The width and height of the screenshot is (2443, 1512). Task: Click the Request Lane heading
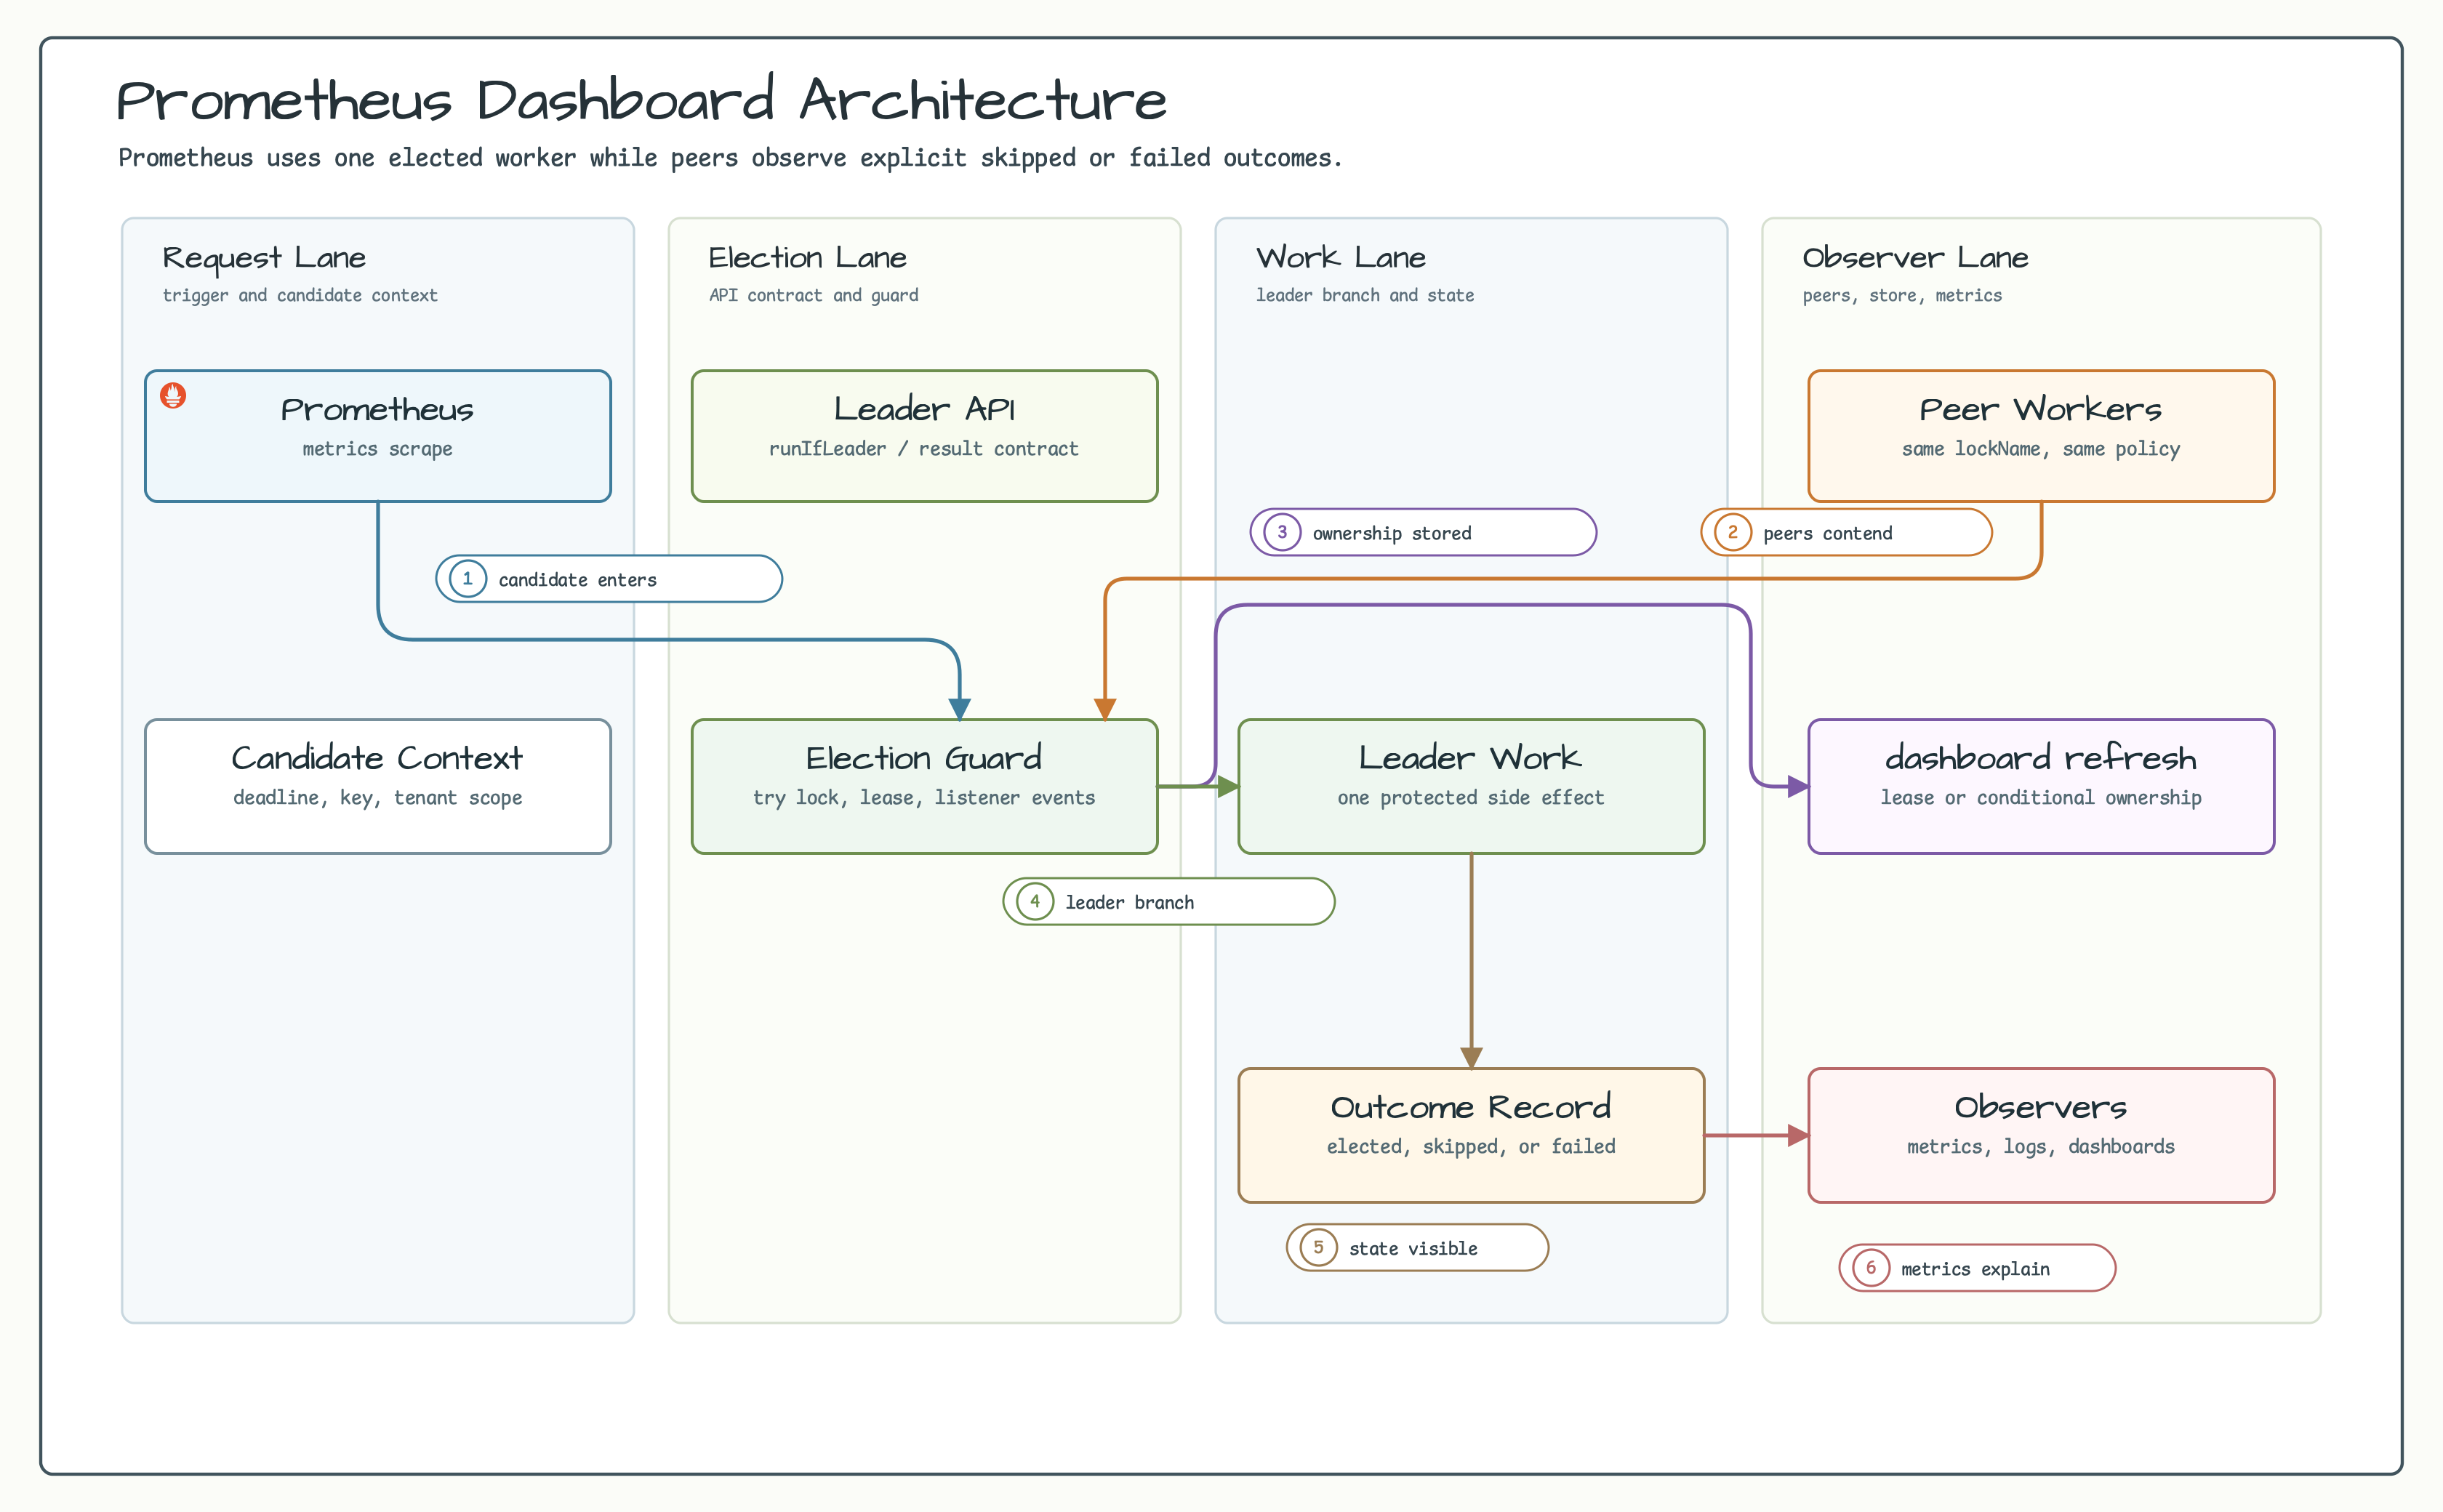pyautogui.click(x=264, y=258)
